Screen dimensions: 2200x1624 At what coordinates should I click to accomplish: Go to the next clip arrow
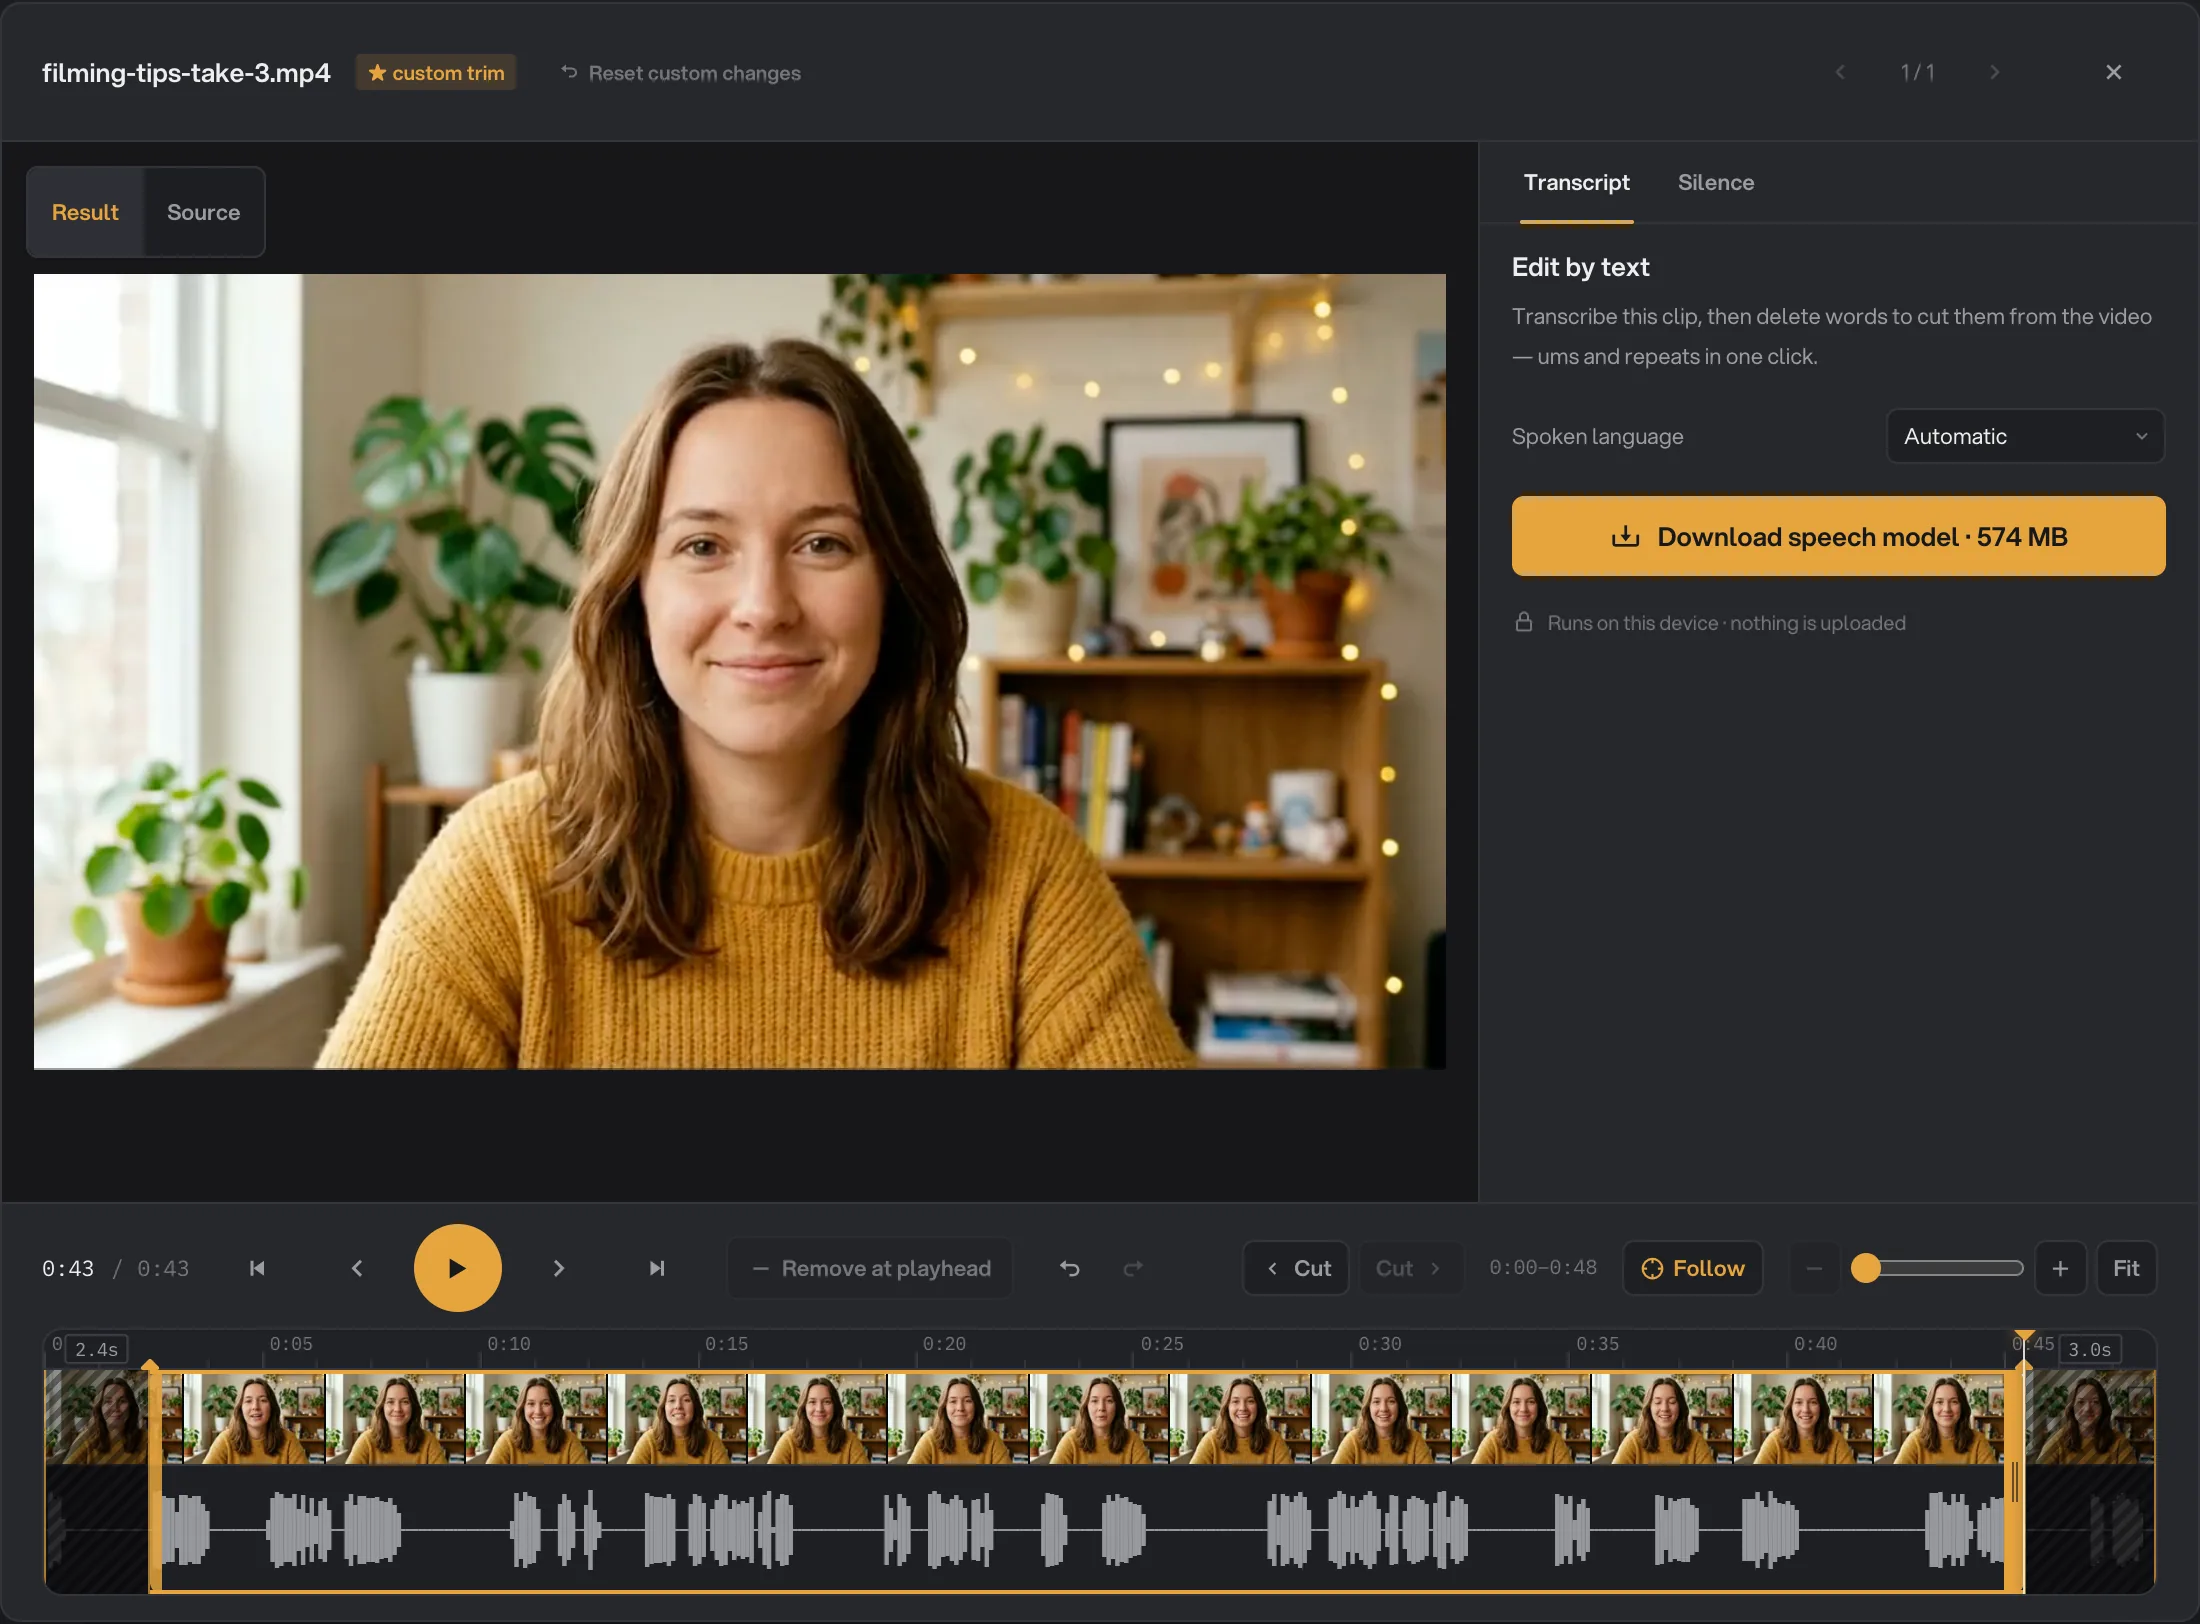[x=1994, y=72]
